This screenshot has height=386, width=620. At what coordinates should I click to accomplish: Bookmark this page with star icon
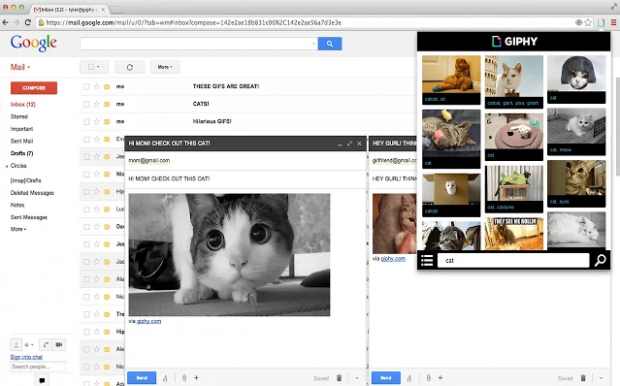pyautogui.click(x=588, y=23)
